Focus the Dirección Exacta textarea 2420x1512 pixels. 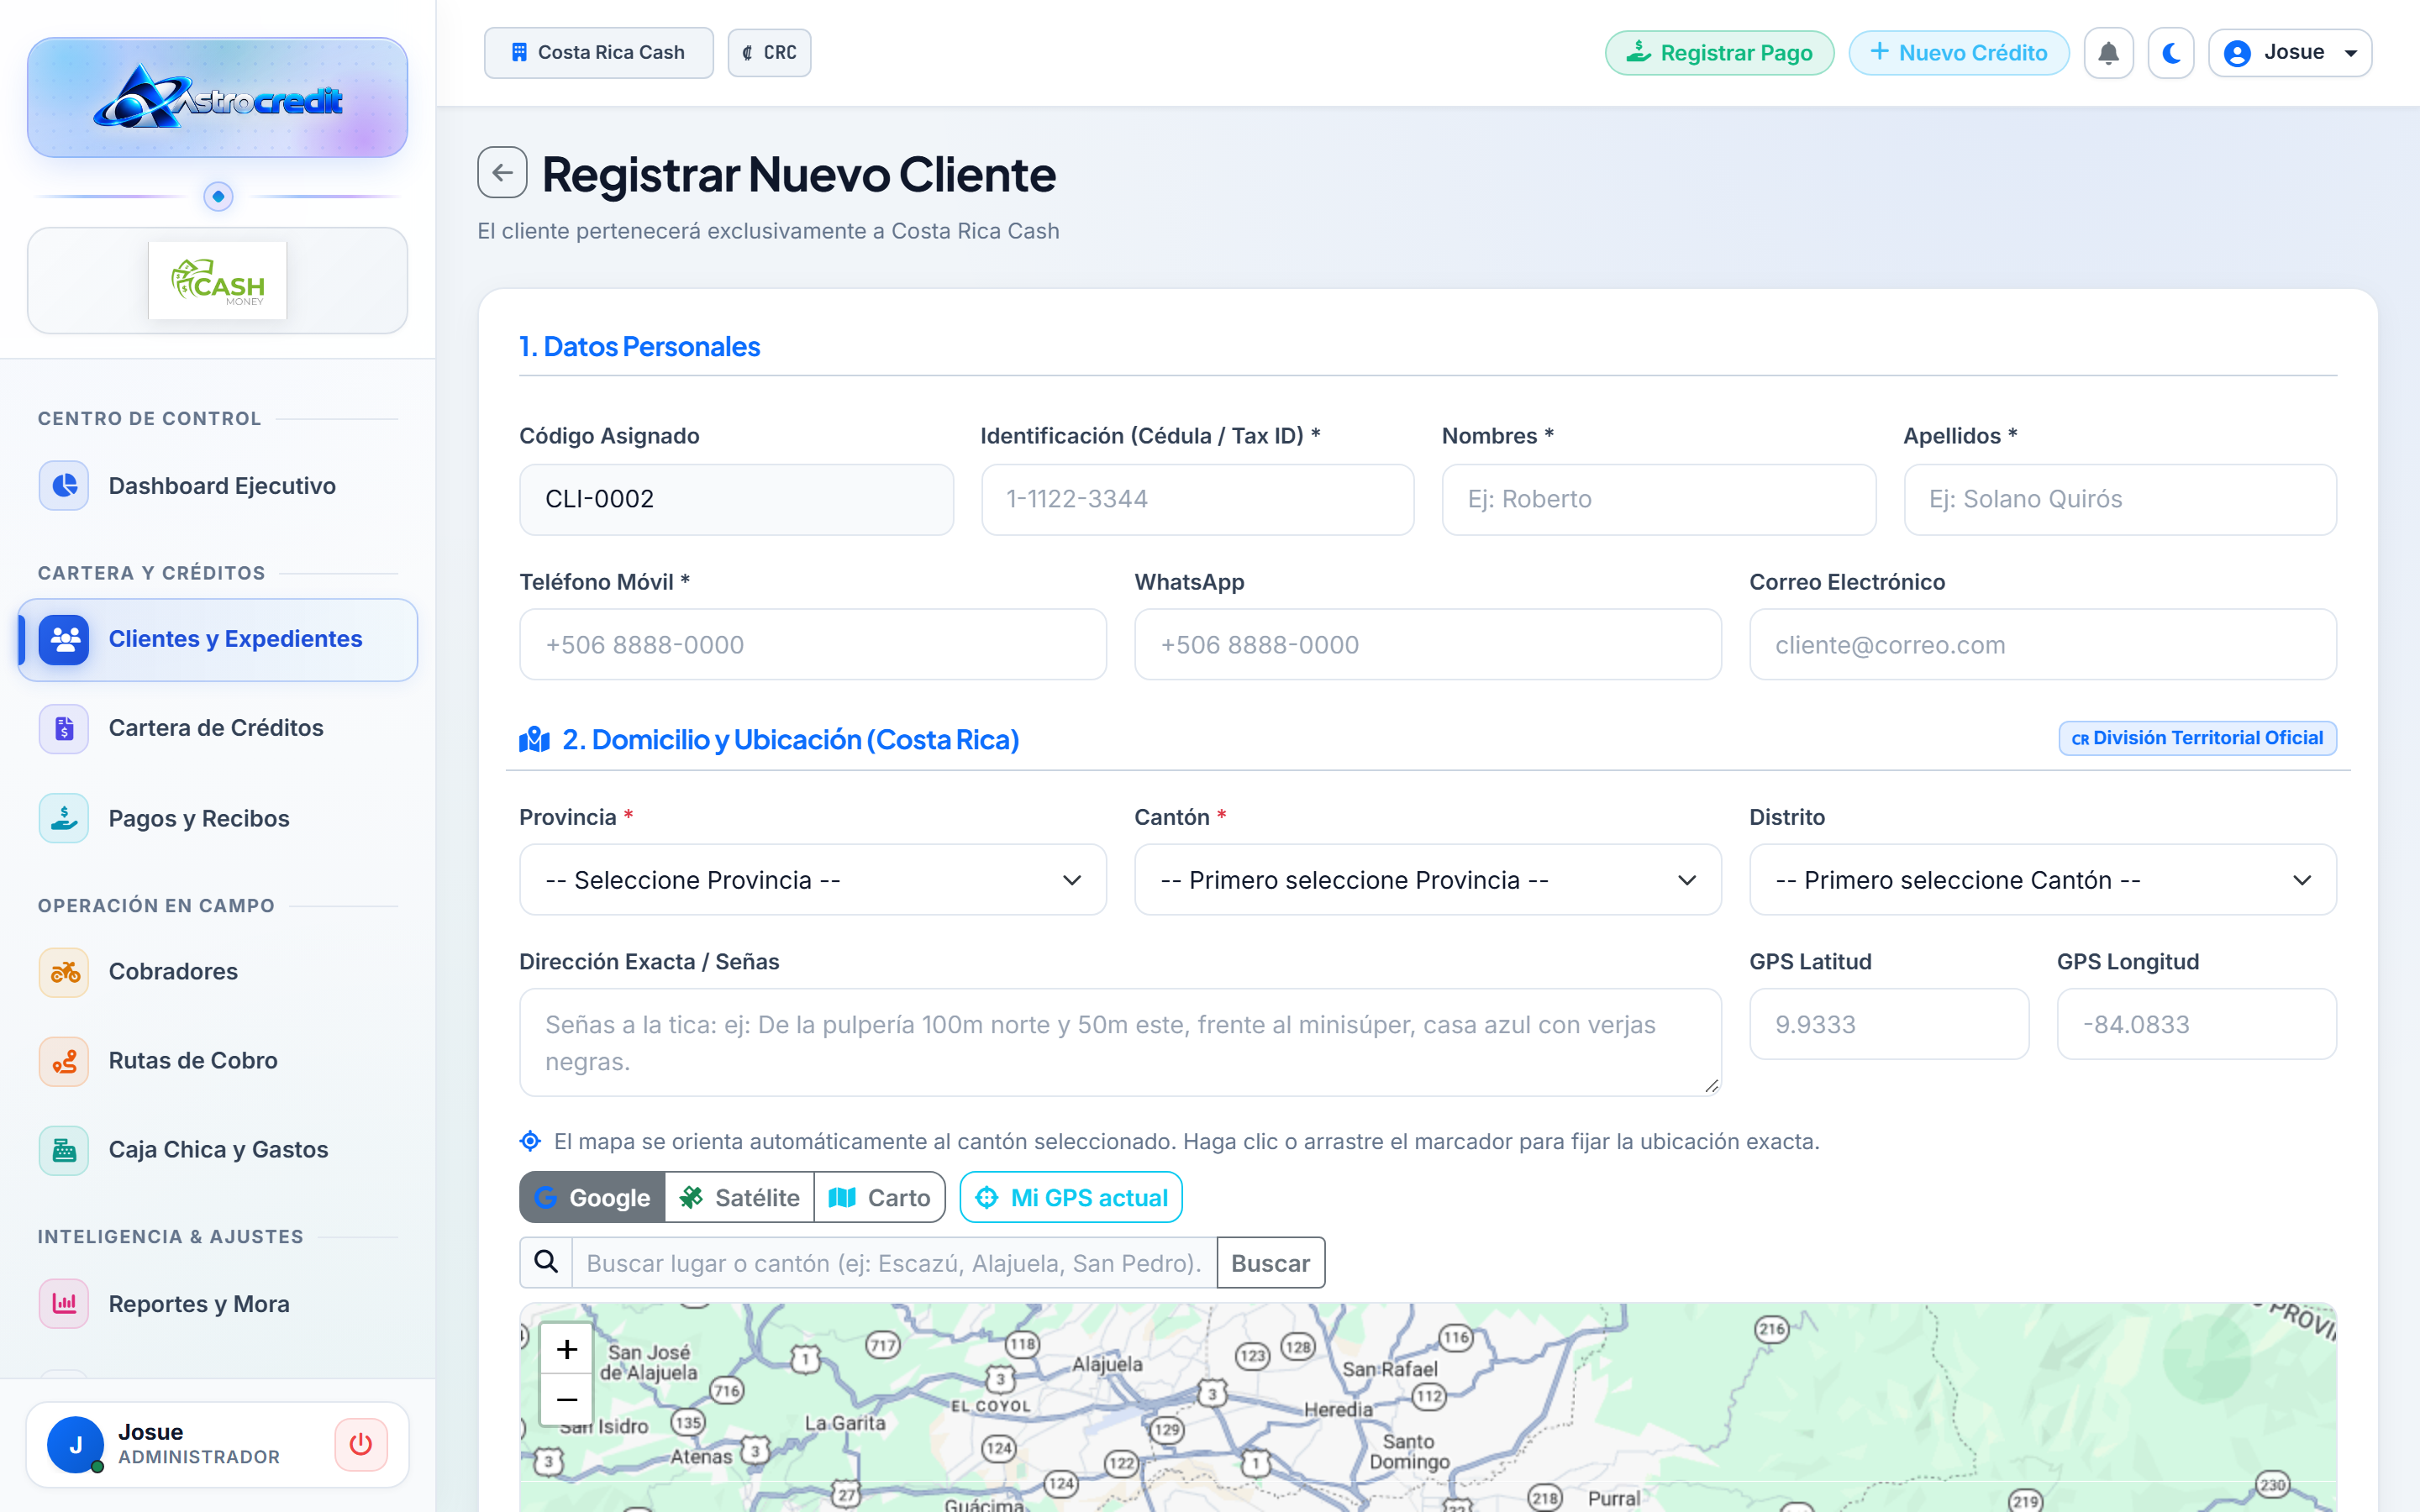1120,1042
